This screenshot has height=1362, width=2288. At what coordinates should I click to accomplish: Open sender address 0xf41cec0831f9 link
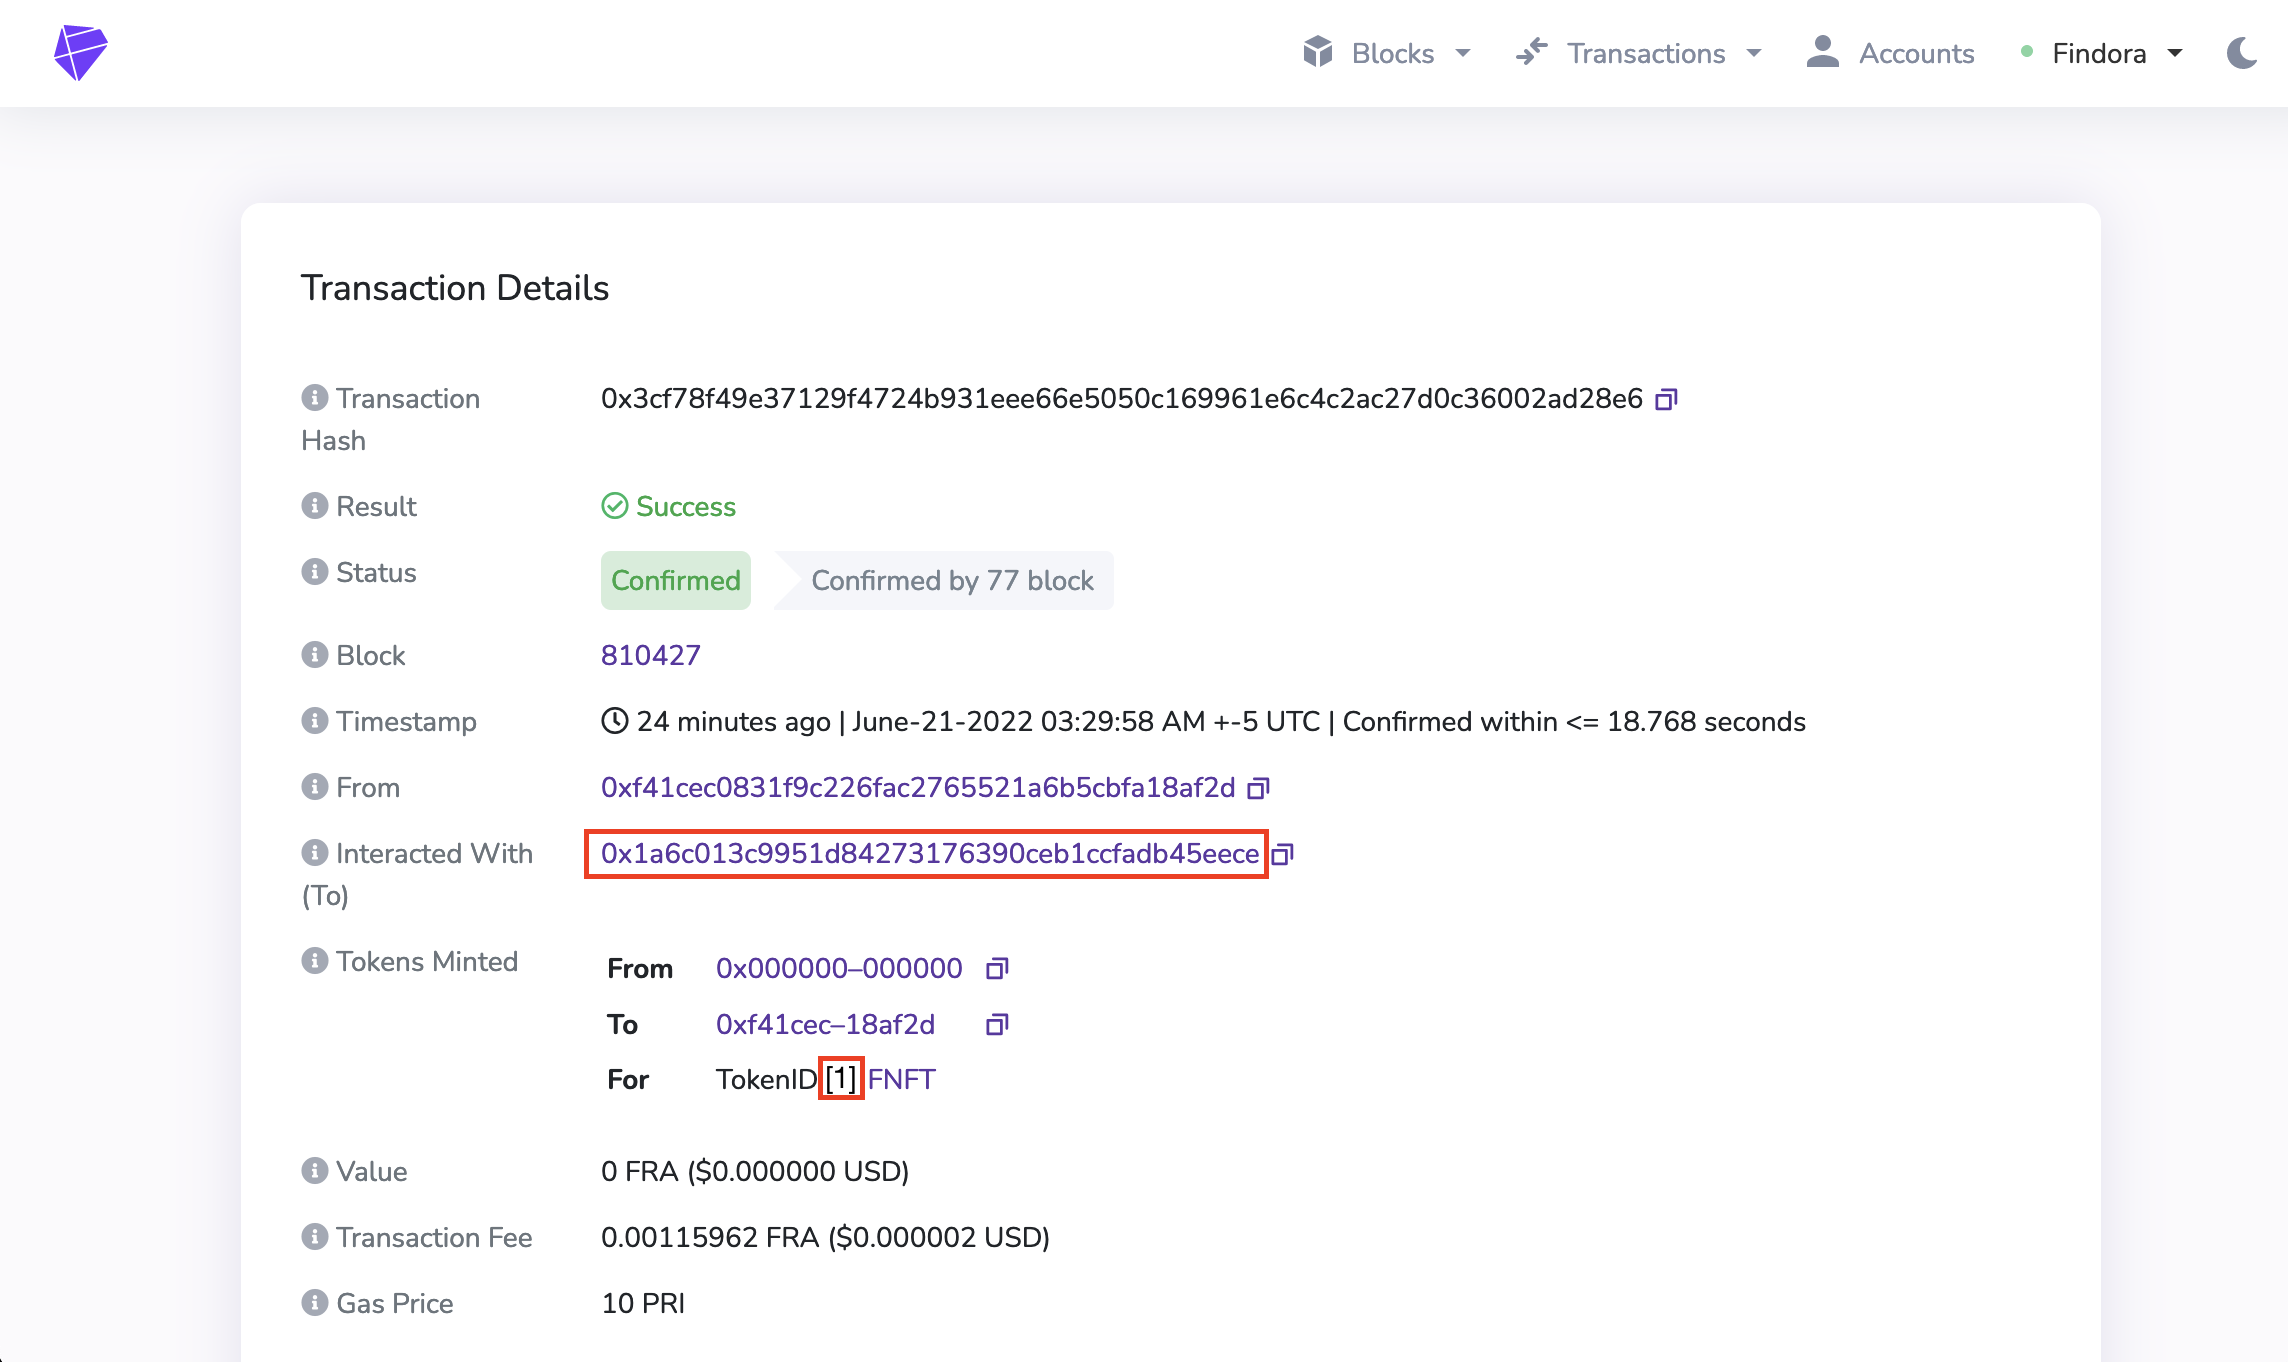coord(917,788)
